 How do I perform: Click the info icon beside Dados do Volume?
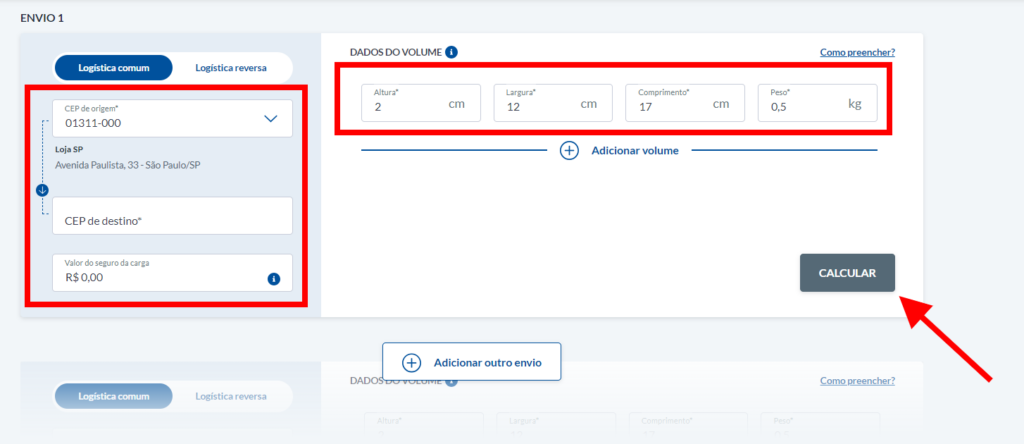pos(451,52)
